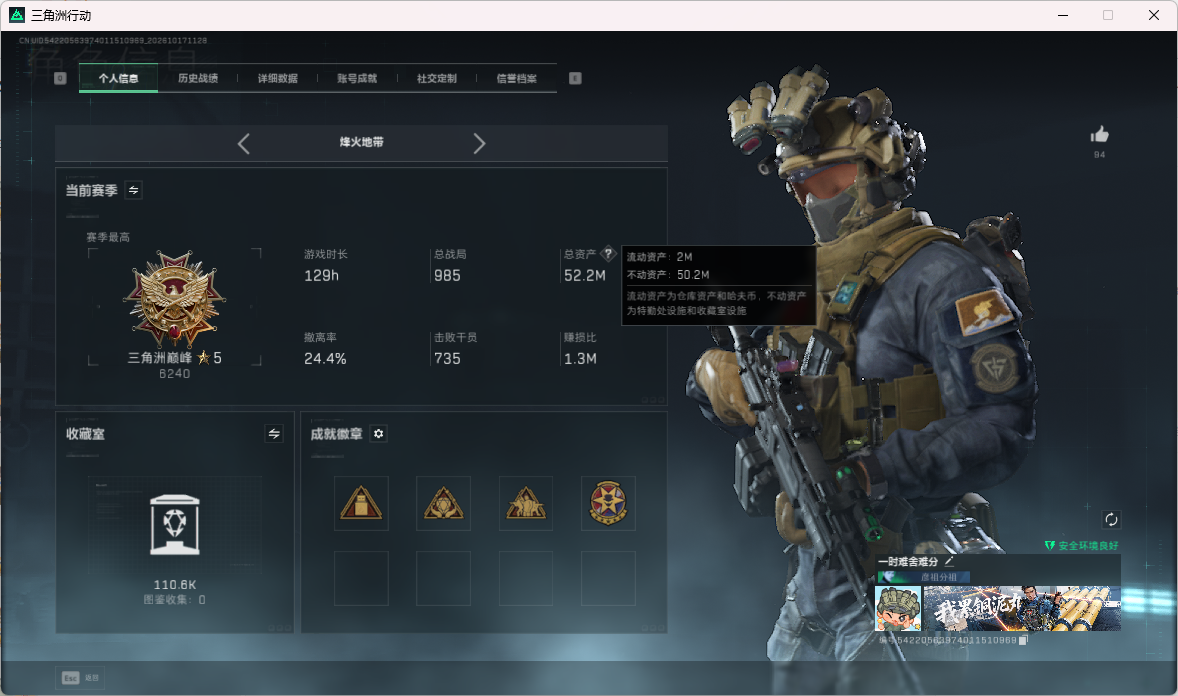Select the triangle gem-in-hands achievement badge
The width and height of the screenshot is (1178, 696).
pyautogui.click(x=443, y=503)
